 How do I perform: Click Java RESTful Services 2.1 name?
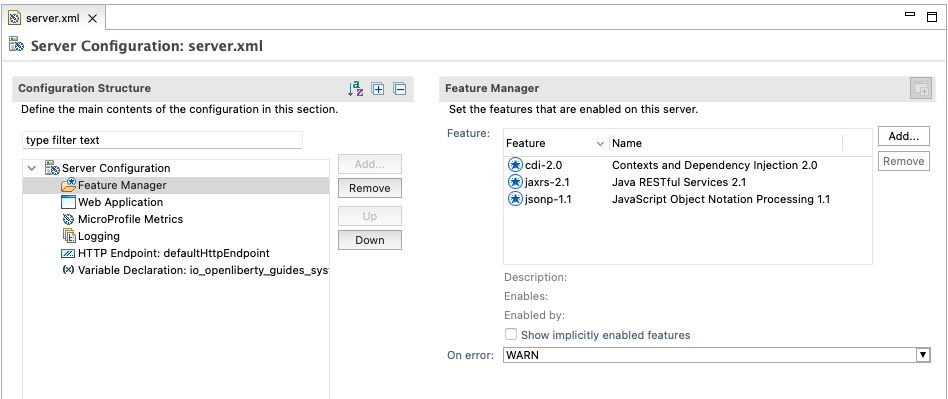tap(679, 182)
